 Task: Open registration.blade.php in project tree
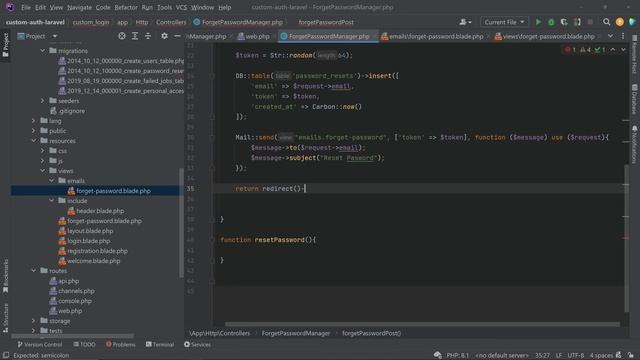pyautogui.click(x=93, y=251)
